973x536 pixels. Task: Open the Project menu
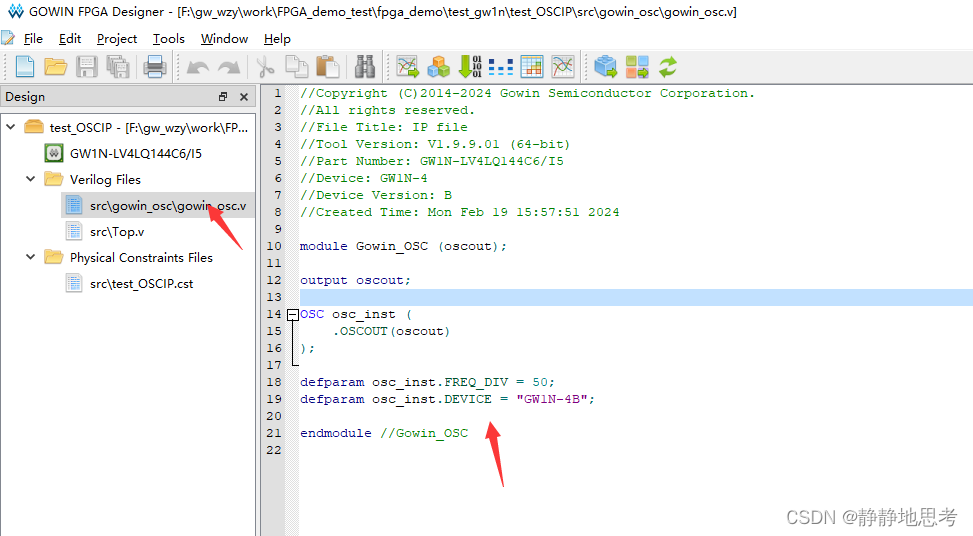(x=117, y=38)
